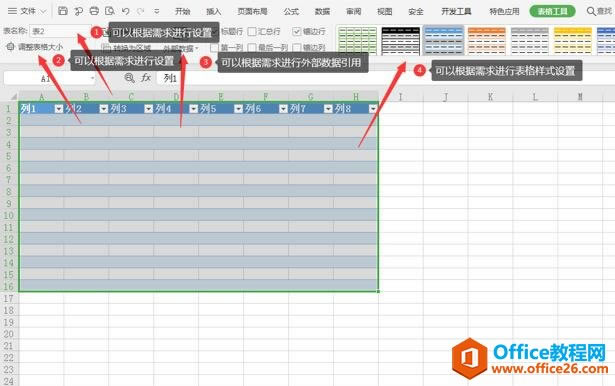The height and width of the screenshot is (386, 615).
Task: Switch to the 特色应用 Featured Apps tab
Action: [504, 11]
